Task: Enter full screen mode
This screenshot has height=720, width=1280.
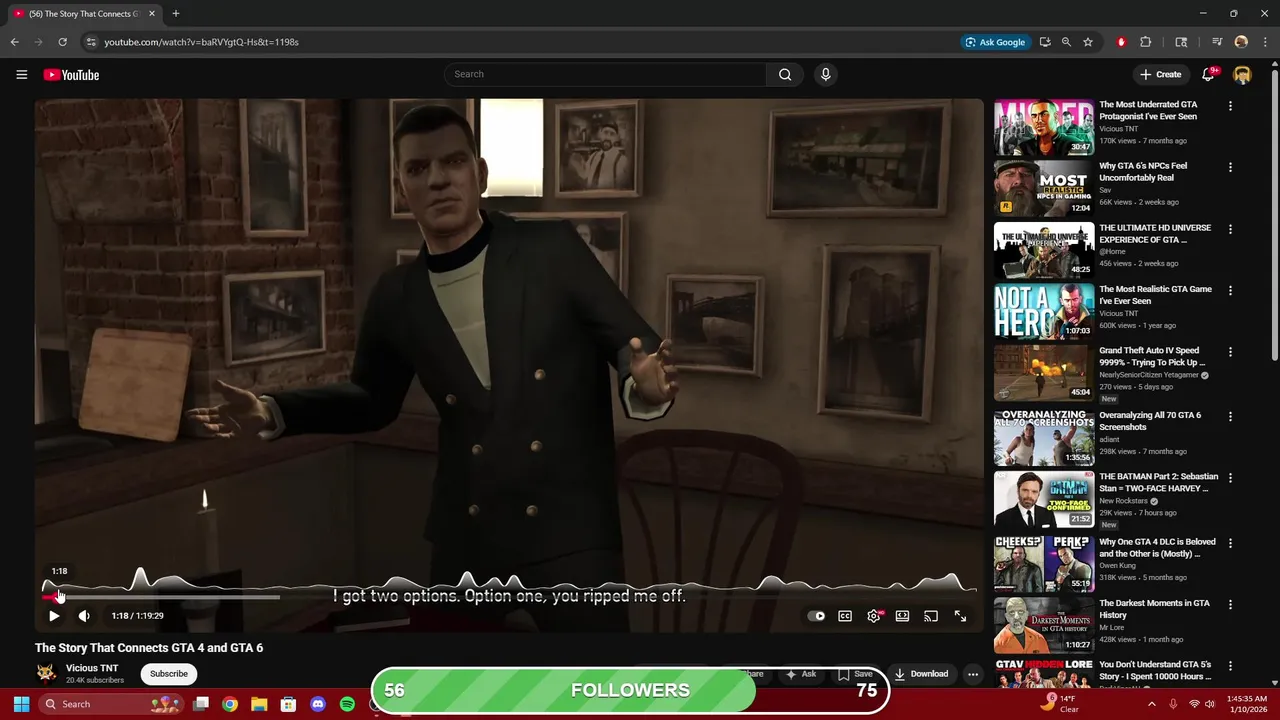Action: click(x=960, y=616)
